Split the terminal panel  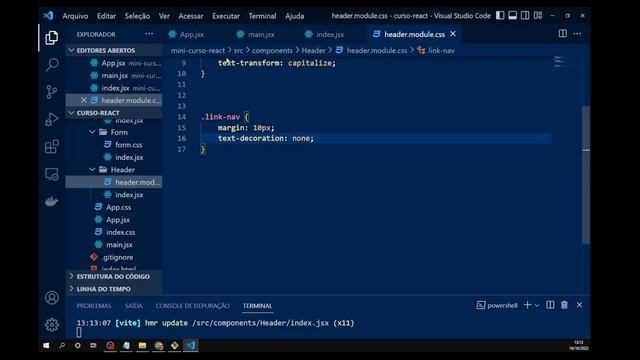coord(550,305)
